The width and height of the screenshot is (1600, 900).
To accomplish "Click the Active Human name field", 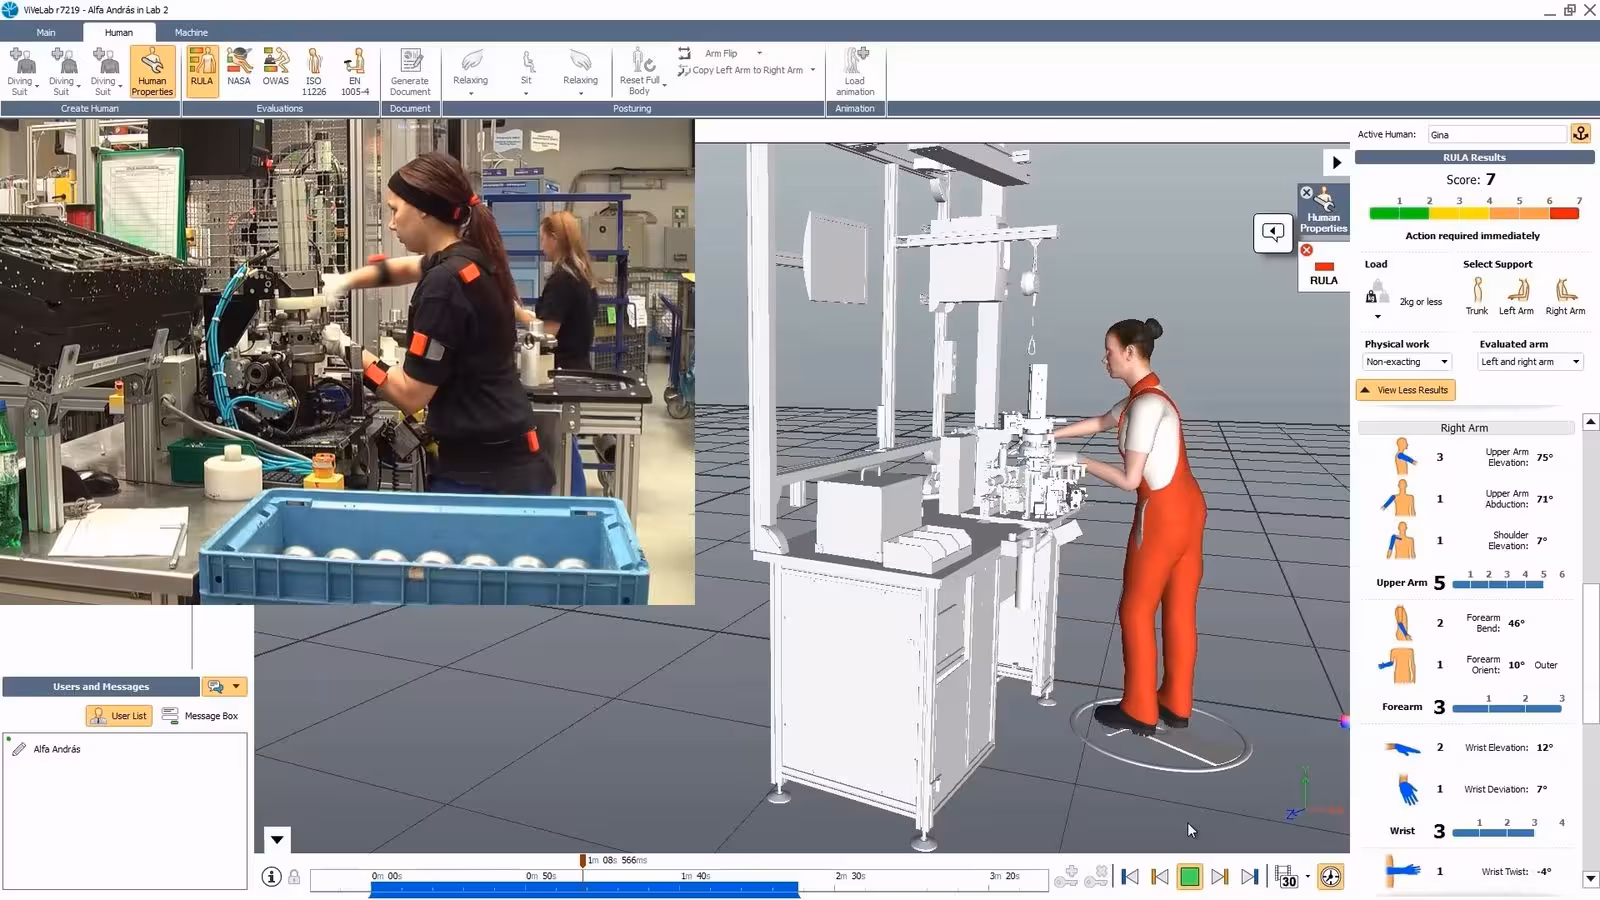I will coord(1496,134).
